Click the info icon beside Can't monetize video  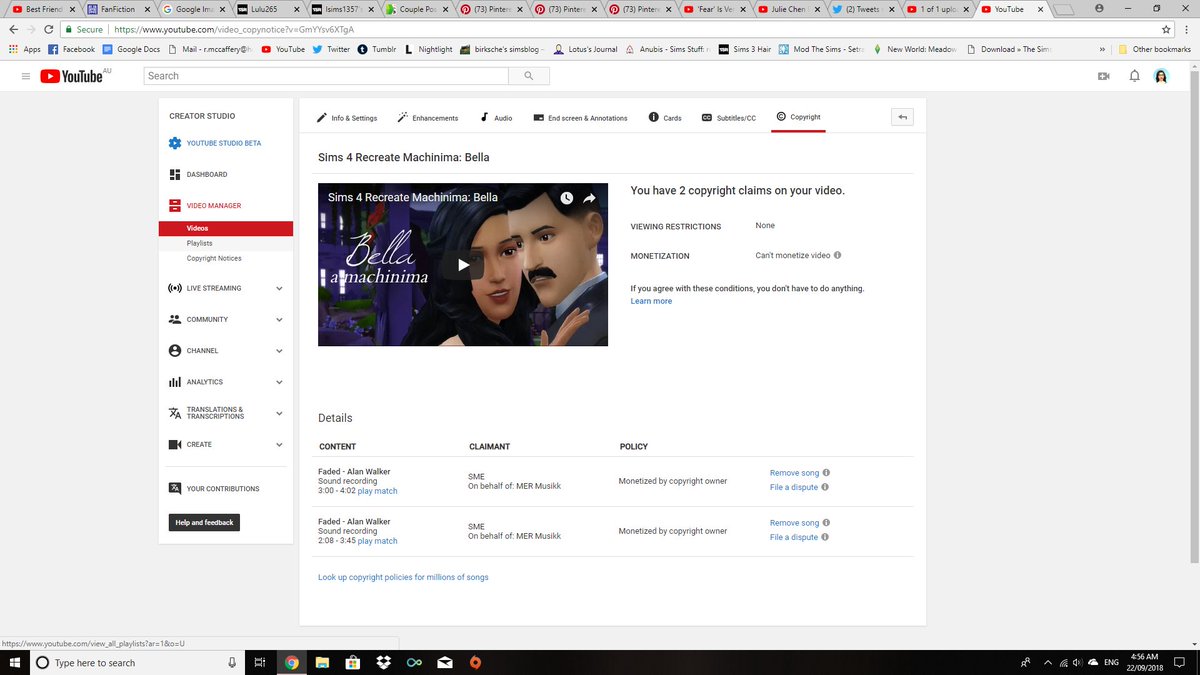837,255
